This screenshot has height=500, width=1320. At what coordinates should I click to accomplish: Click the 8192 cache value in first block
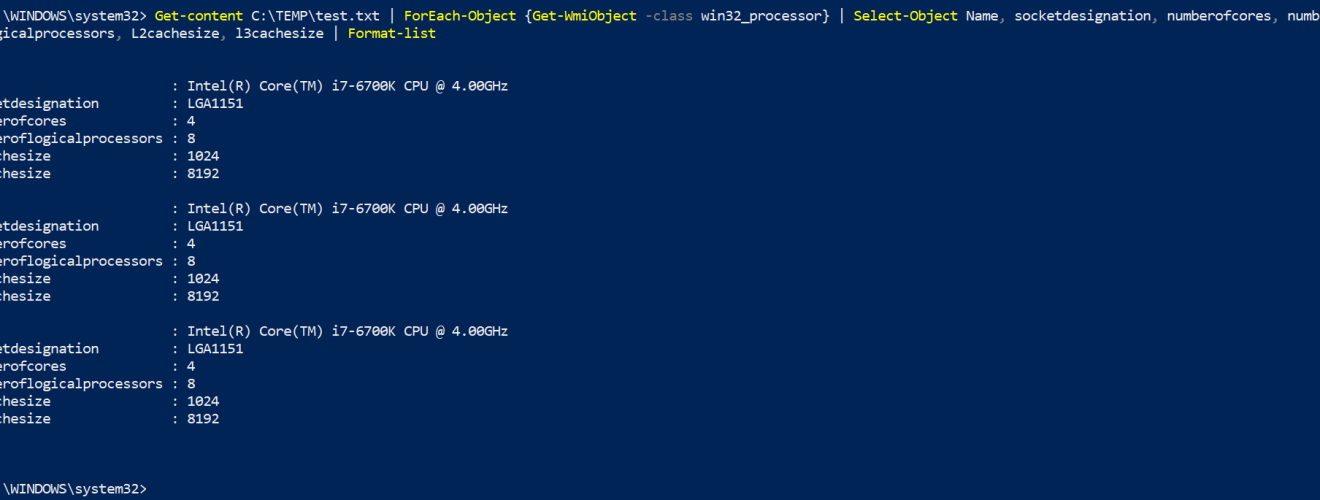coord(203,173)
